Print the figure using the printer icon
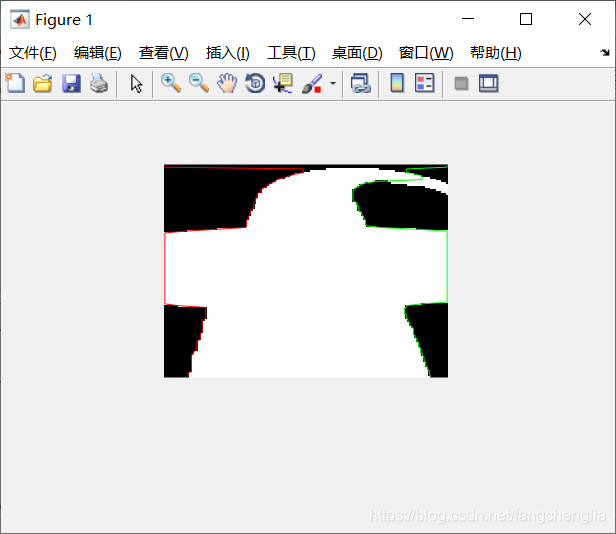This screenshot has height=534, width=616. coord(99,83)
